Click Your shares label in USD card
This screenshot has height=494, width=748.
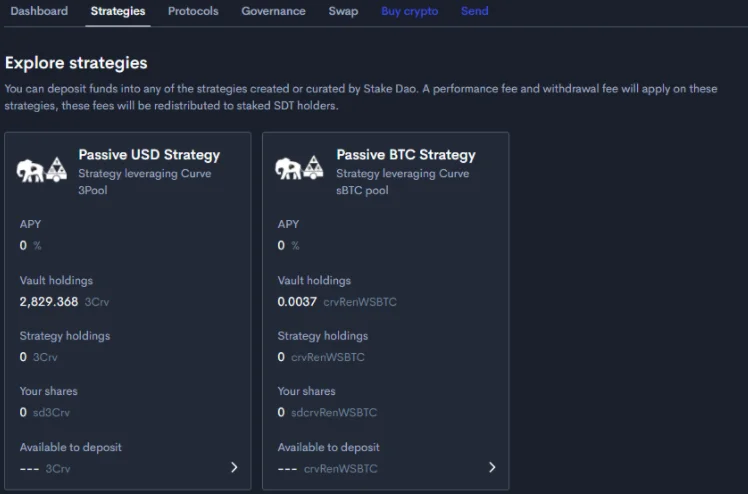coord(49,391)
